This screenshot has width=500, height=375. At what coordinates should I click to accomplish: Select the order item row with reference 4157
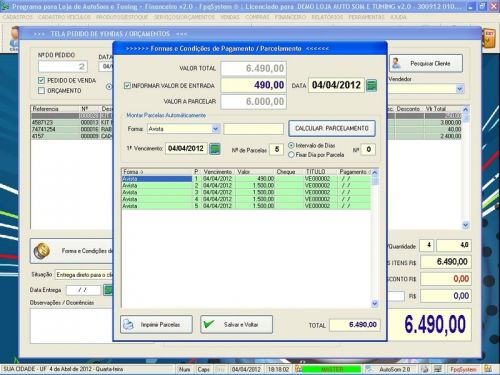[x=72, y=136]
